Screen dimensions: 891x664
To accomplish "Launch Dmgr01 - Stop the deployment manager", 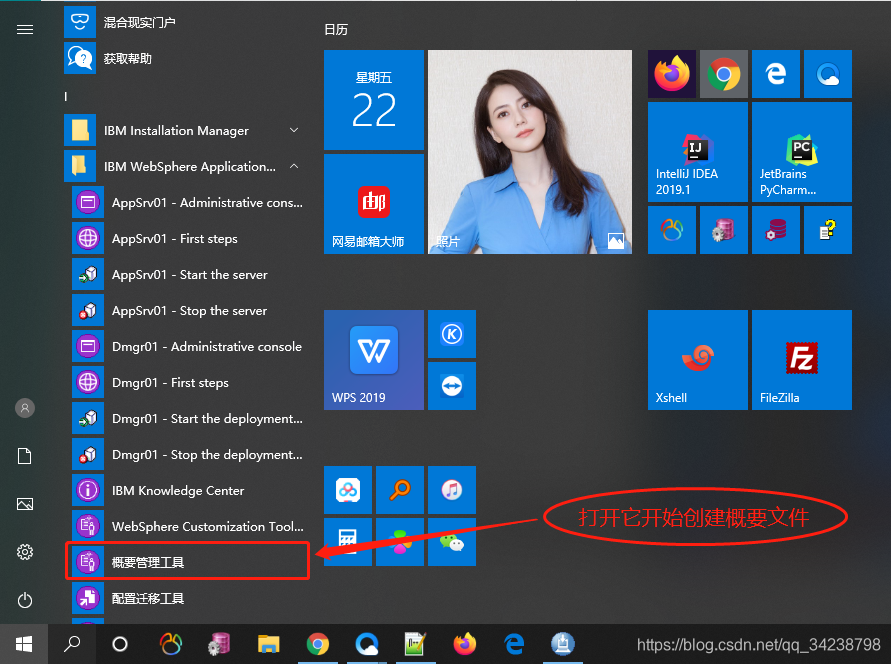I will [189, 454].
